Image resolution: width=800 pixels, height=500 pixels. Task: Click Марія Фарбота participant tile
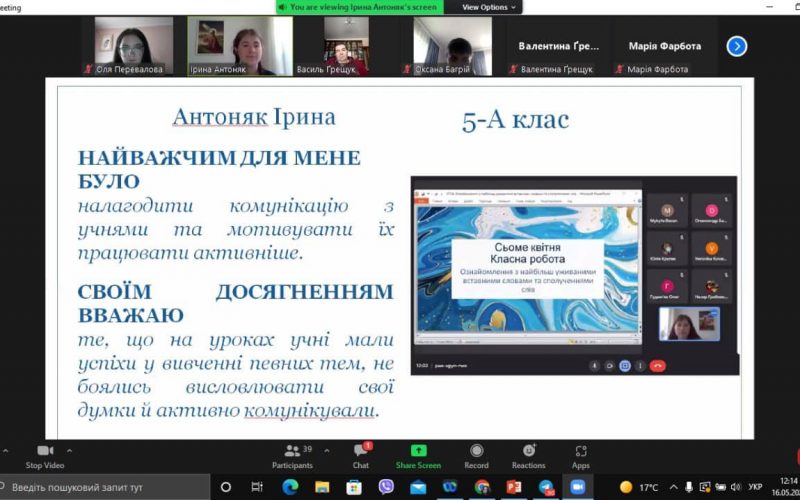664,46
